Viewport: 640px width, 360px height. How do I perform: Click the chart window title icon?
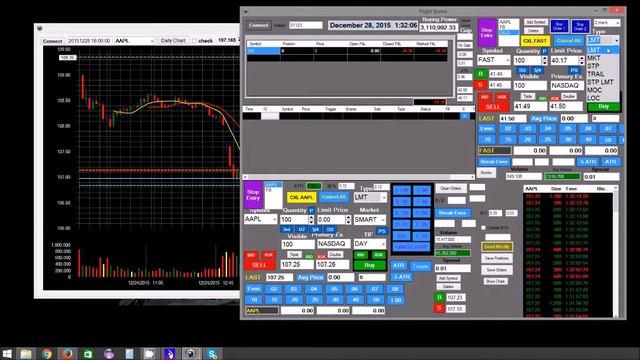40,28
